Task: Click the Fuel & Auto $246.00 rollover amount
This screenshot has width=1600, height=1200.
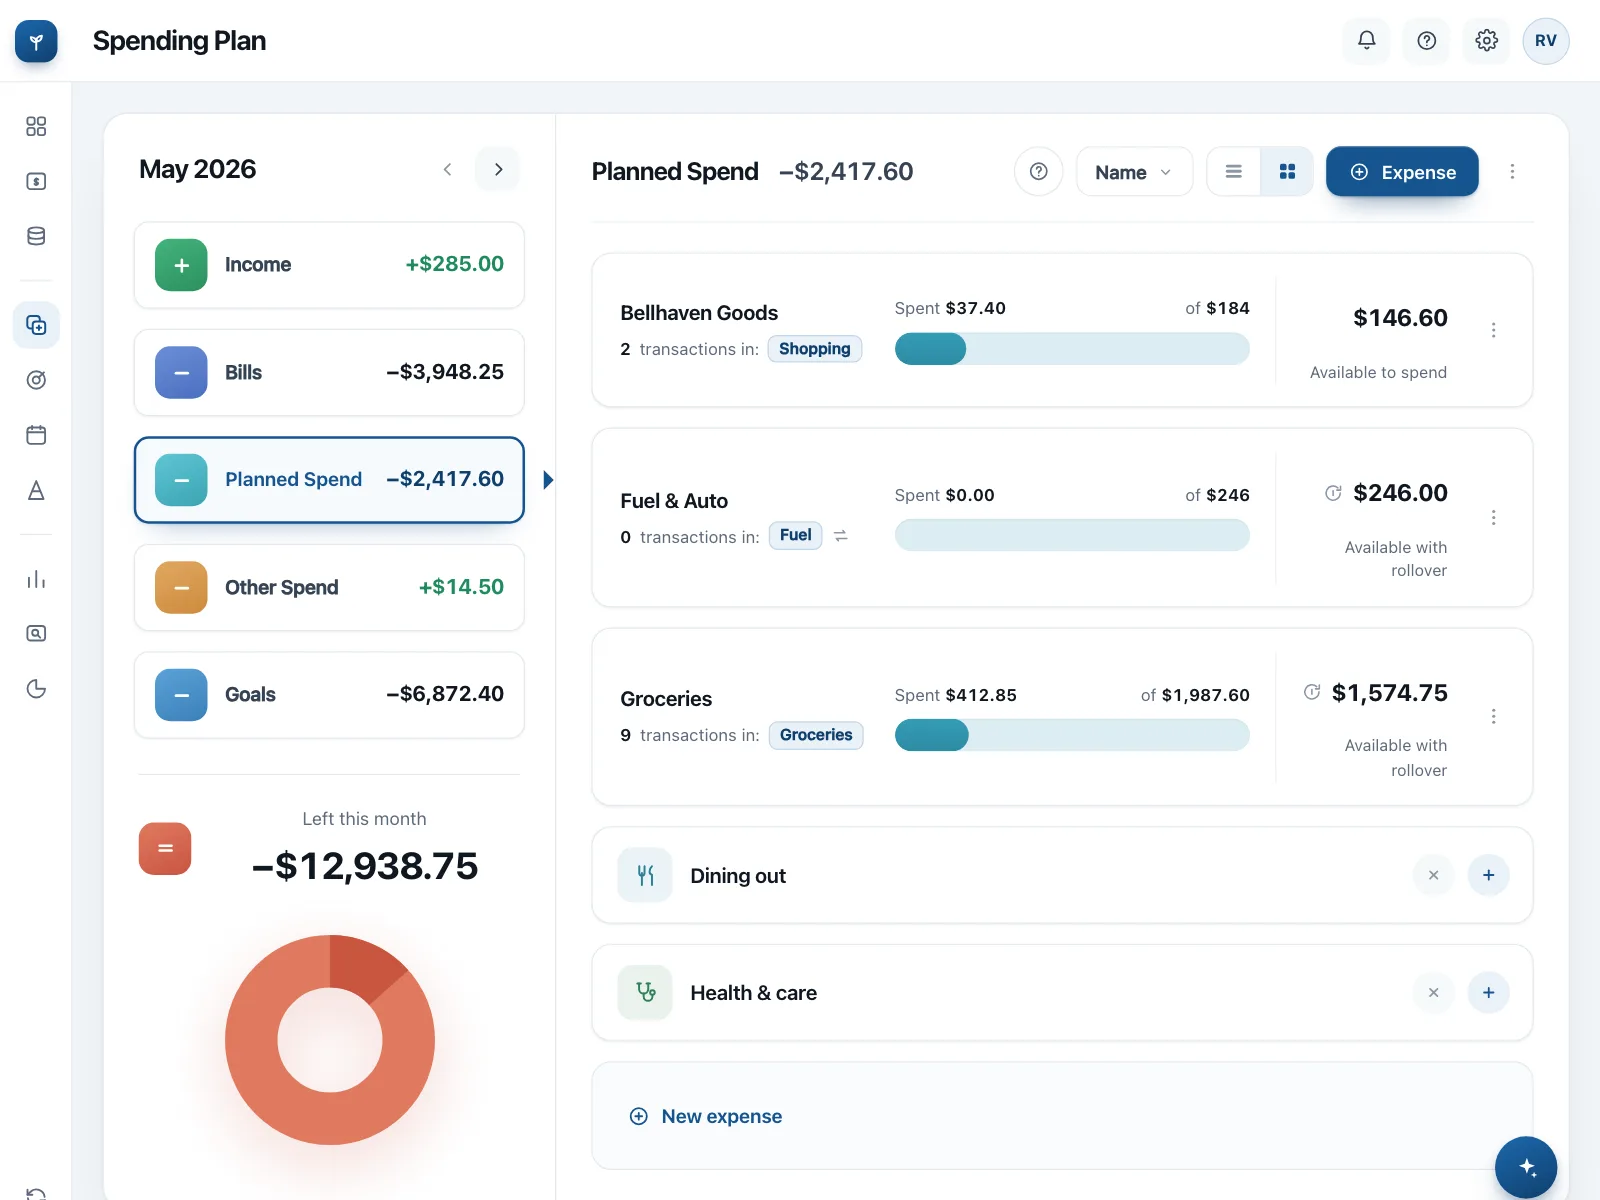Action: [1400, 493]
